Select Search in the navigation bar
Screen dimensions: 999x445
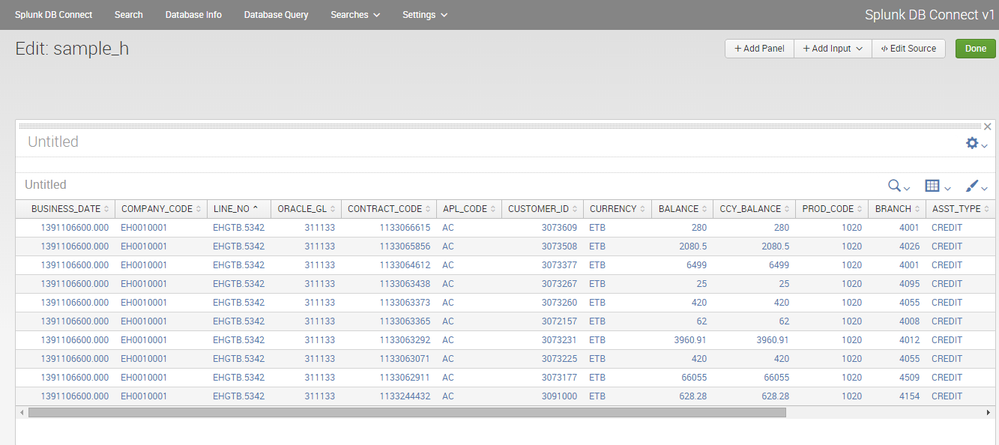[128, 15]
